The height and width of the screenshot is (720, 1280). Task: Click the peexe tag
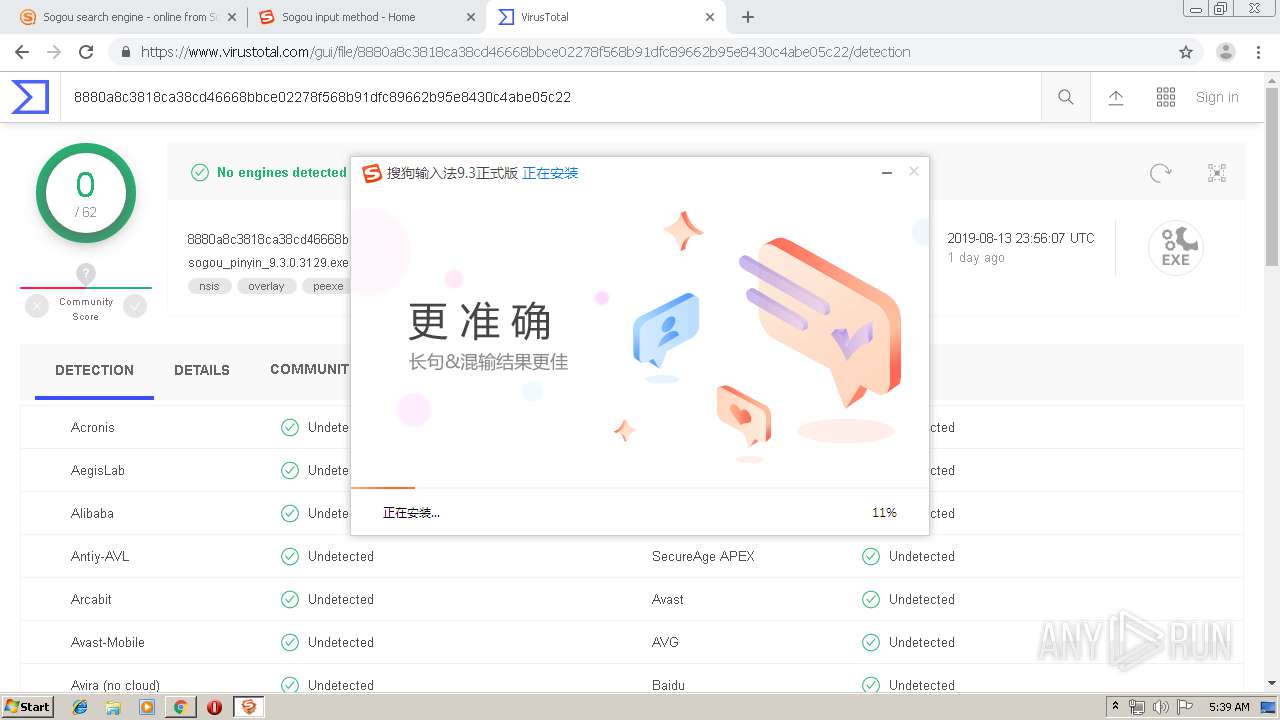(327, 286)
